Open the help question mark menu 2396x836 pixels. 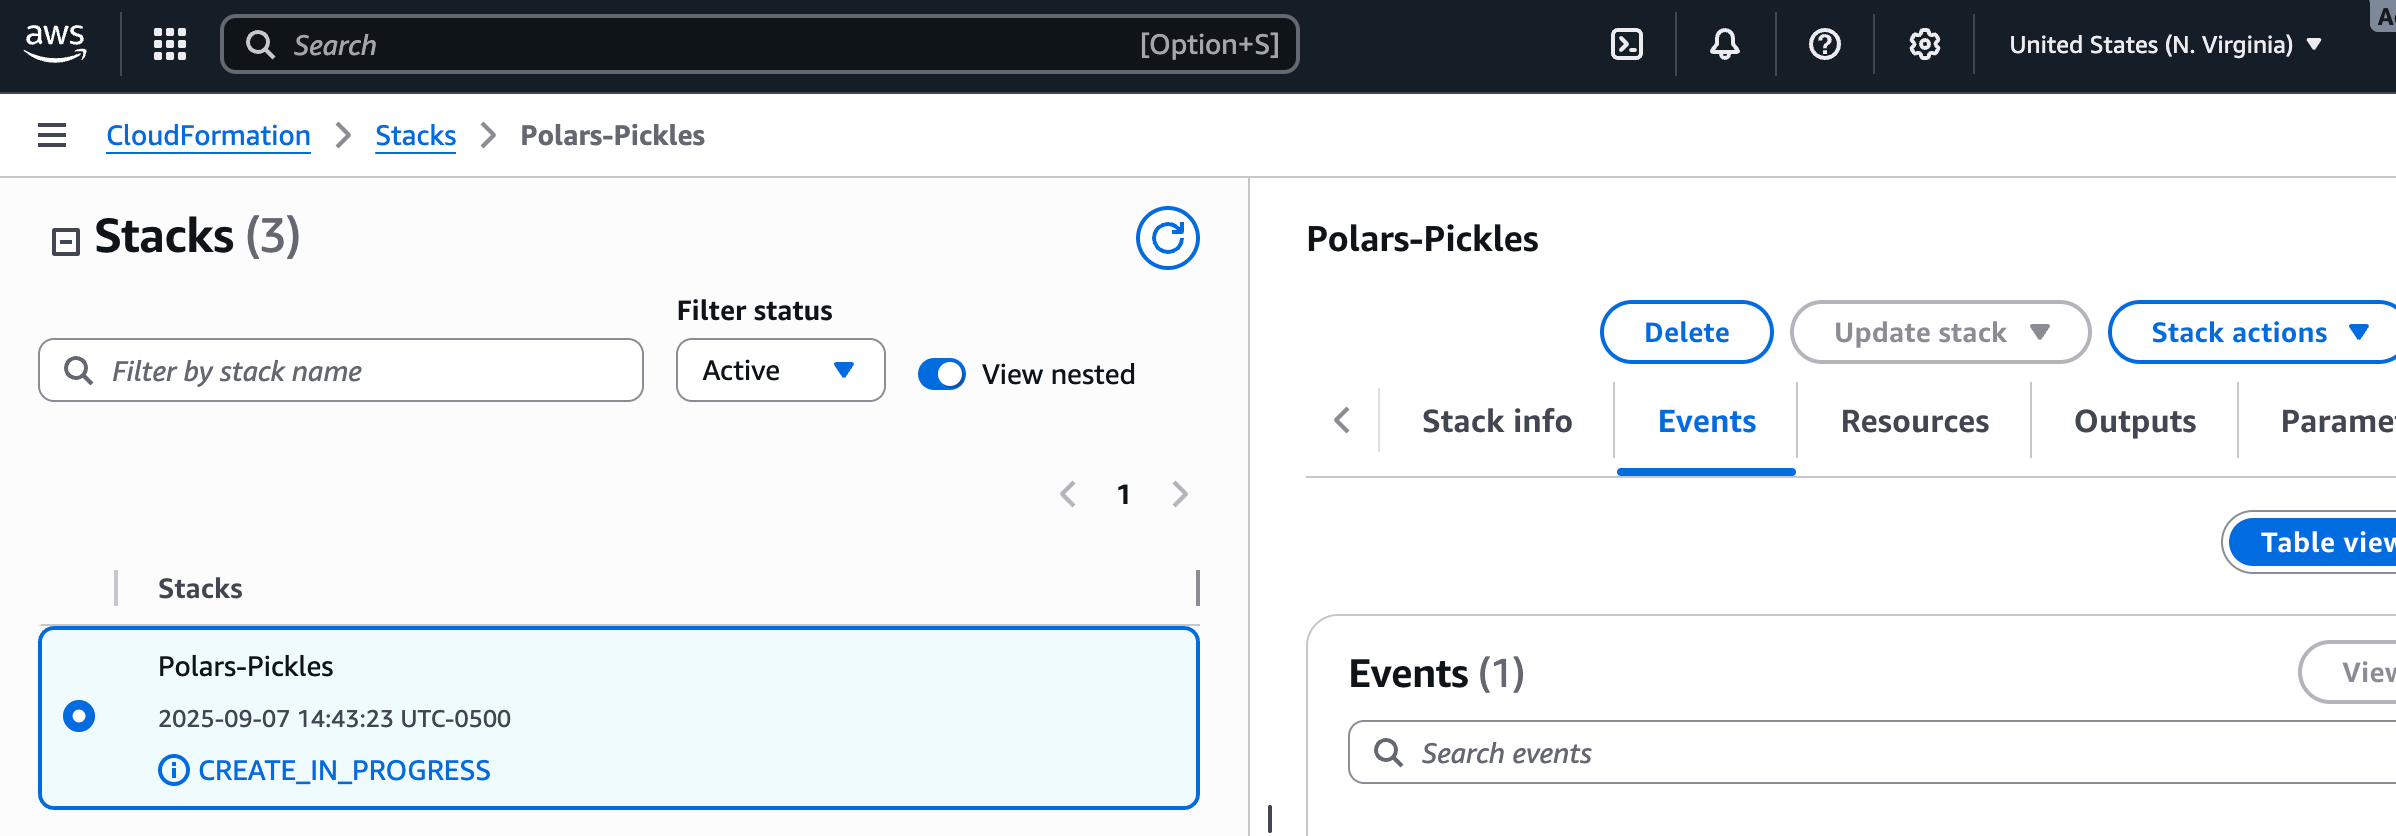pyautogui.click(x=1825, y=44)
